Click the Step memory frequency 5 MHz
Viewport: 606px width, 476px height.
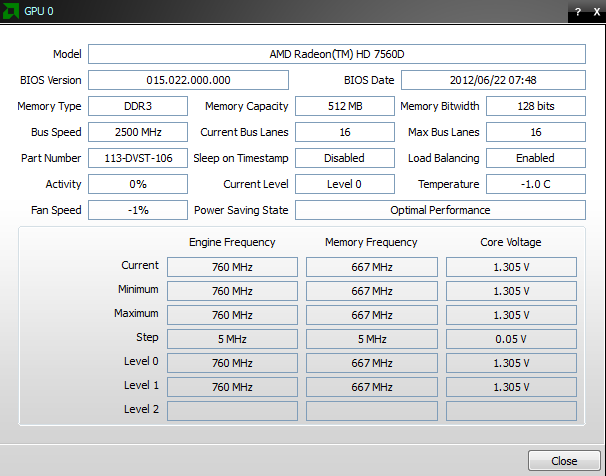pyautogui.click(x=372, y=339)
